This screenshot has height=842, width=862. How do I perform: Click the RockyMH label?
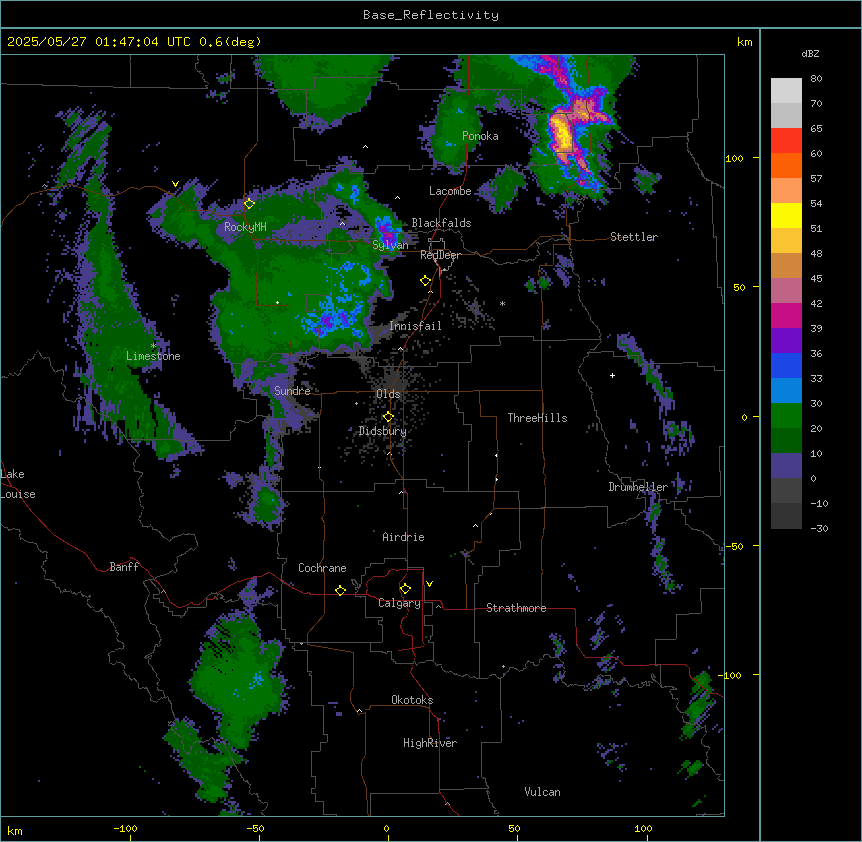pos(245,227)
